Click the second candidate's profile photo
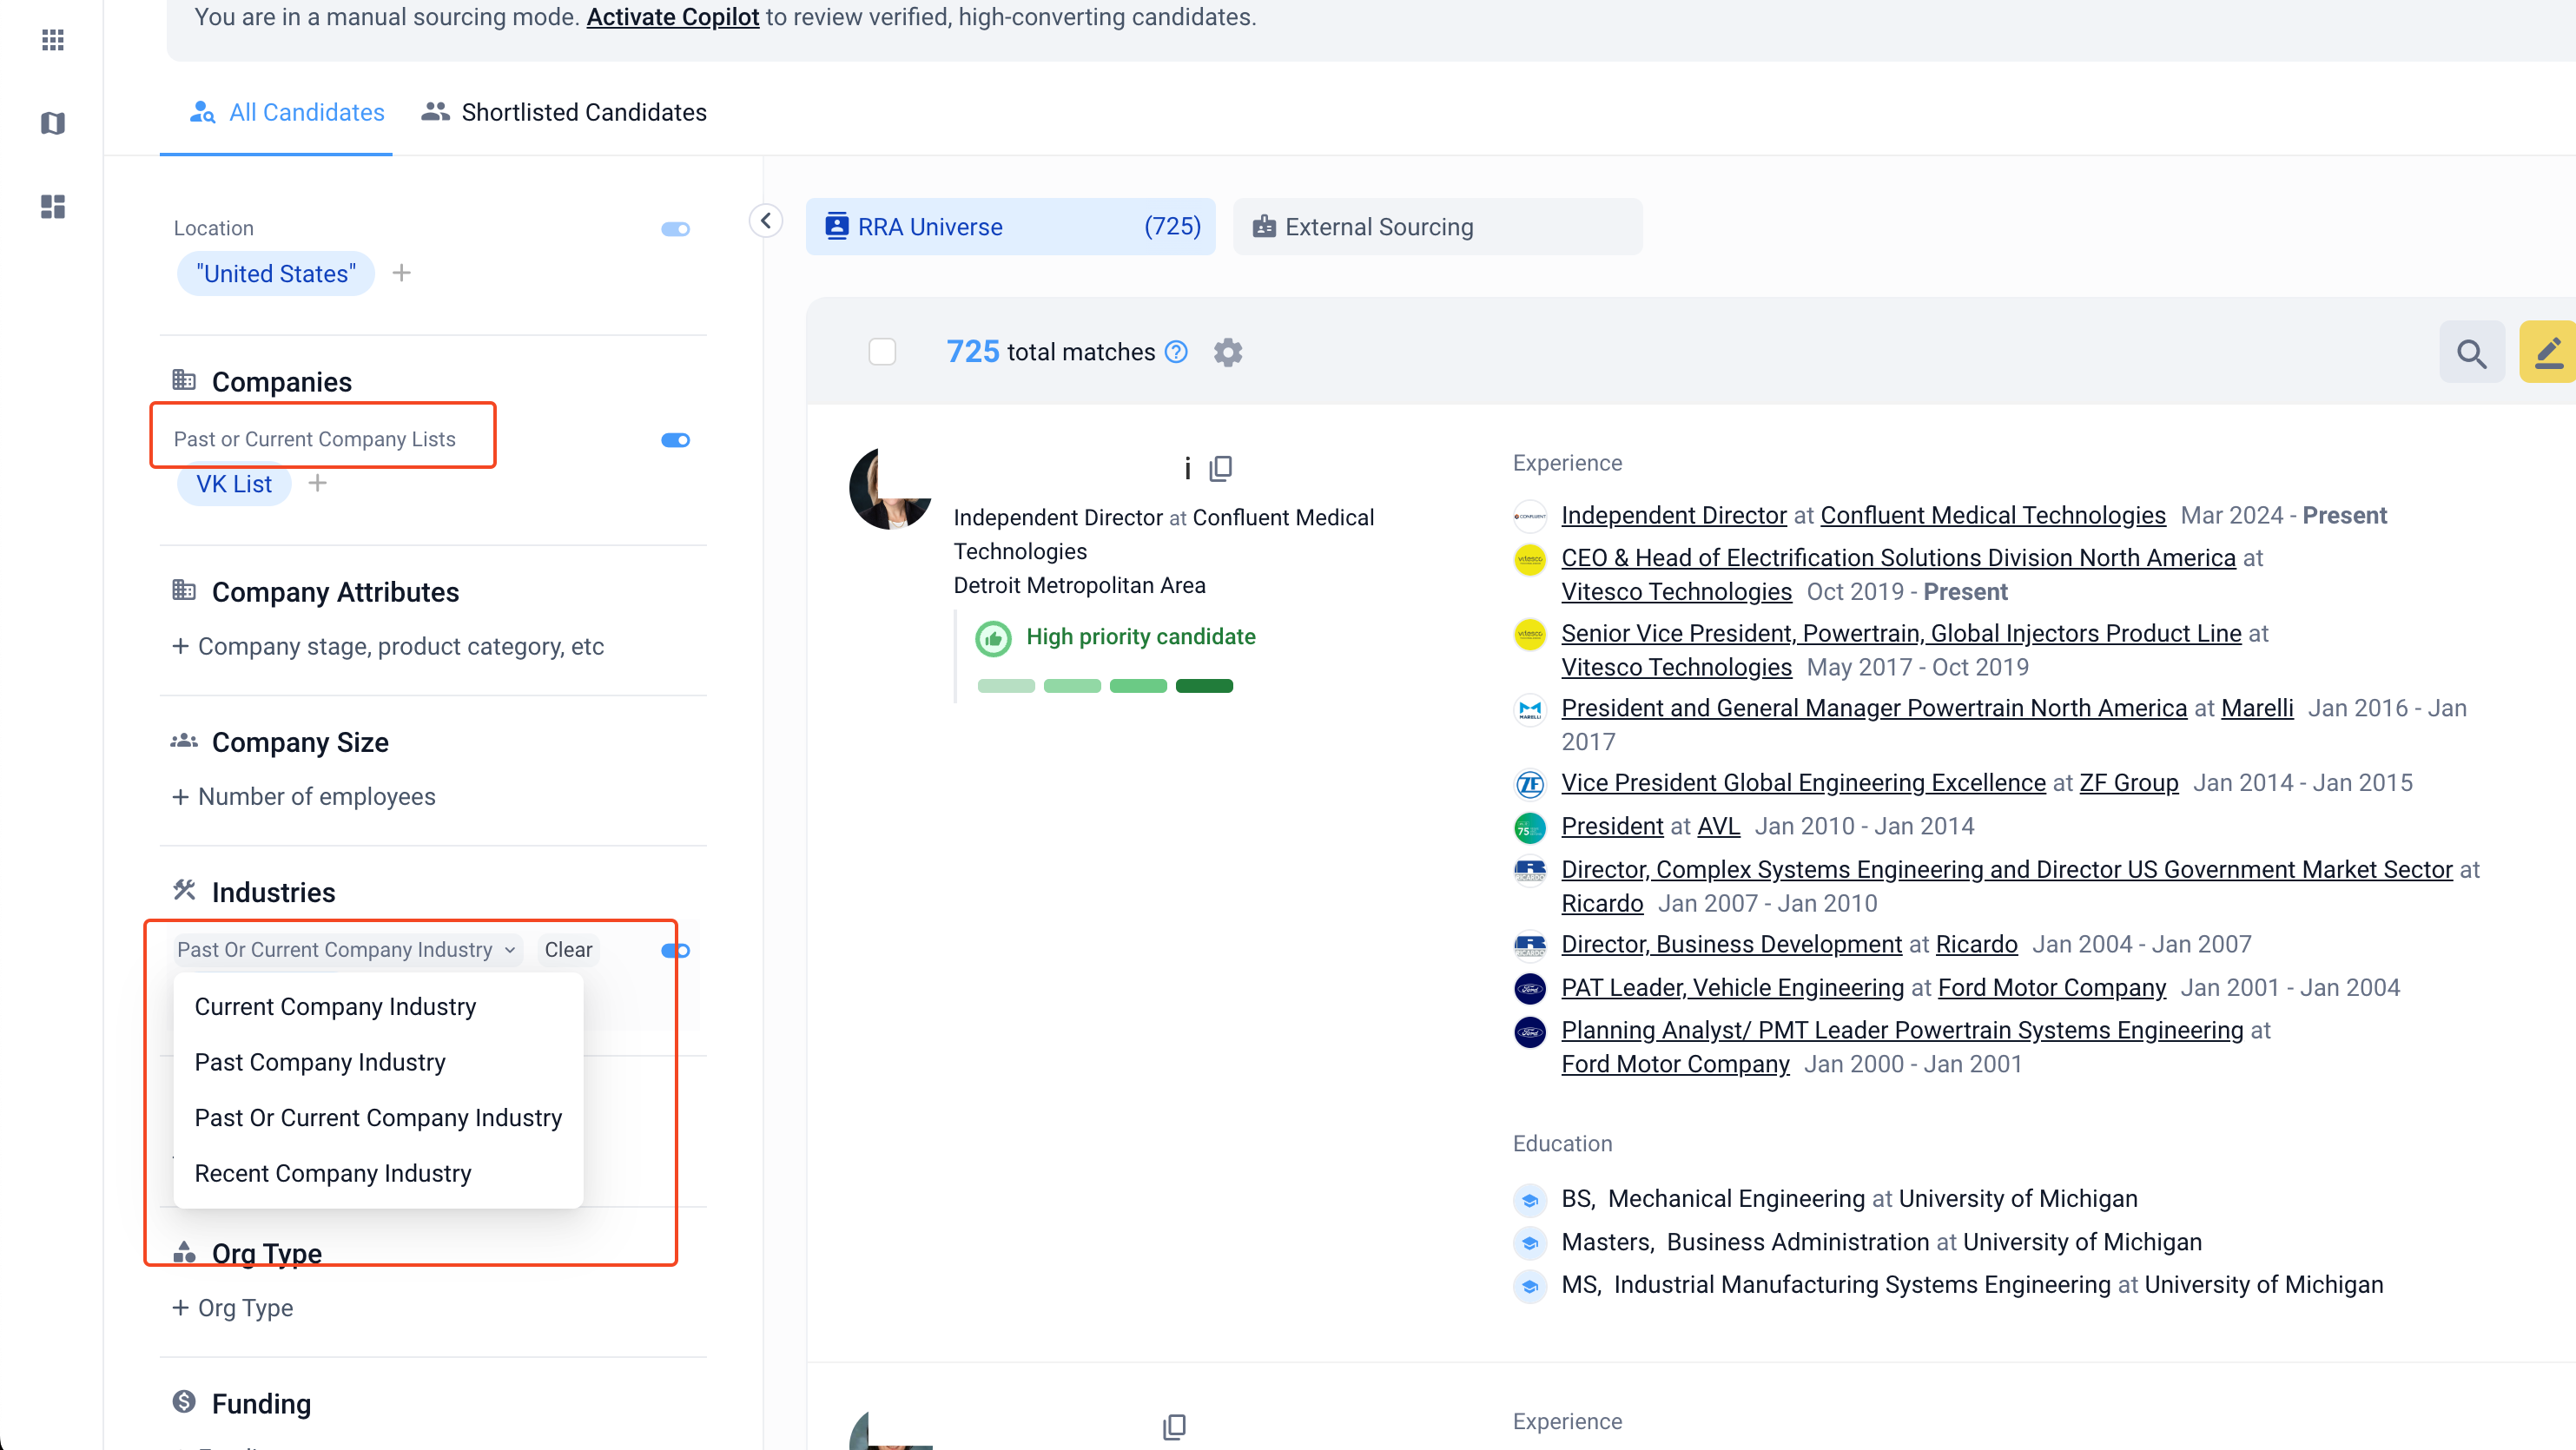Viewport: 2576px width, 1450px height. 891,1430
